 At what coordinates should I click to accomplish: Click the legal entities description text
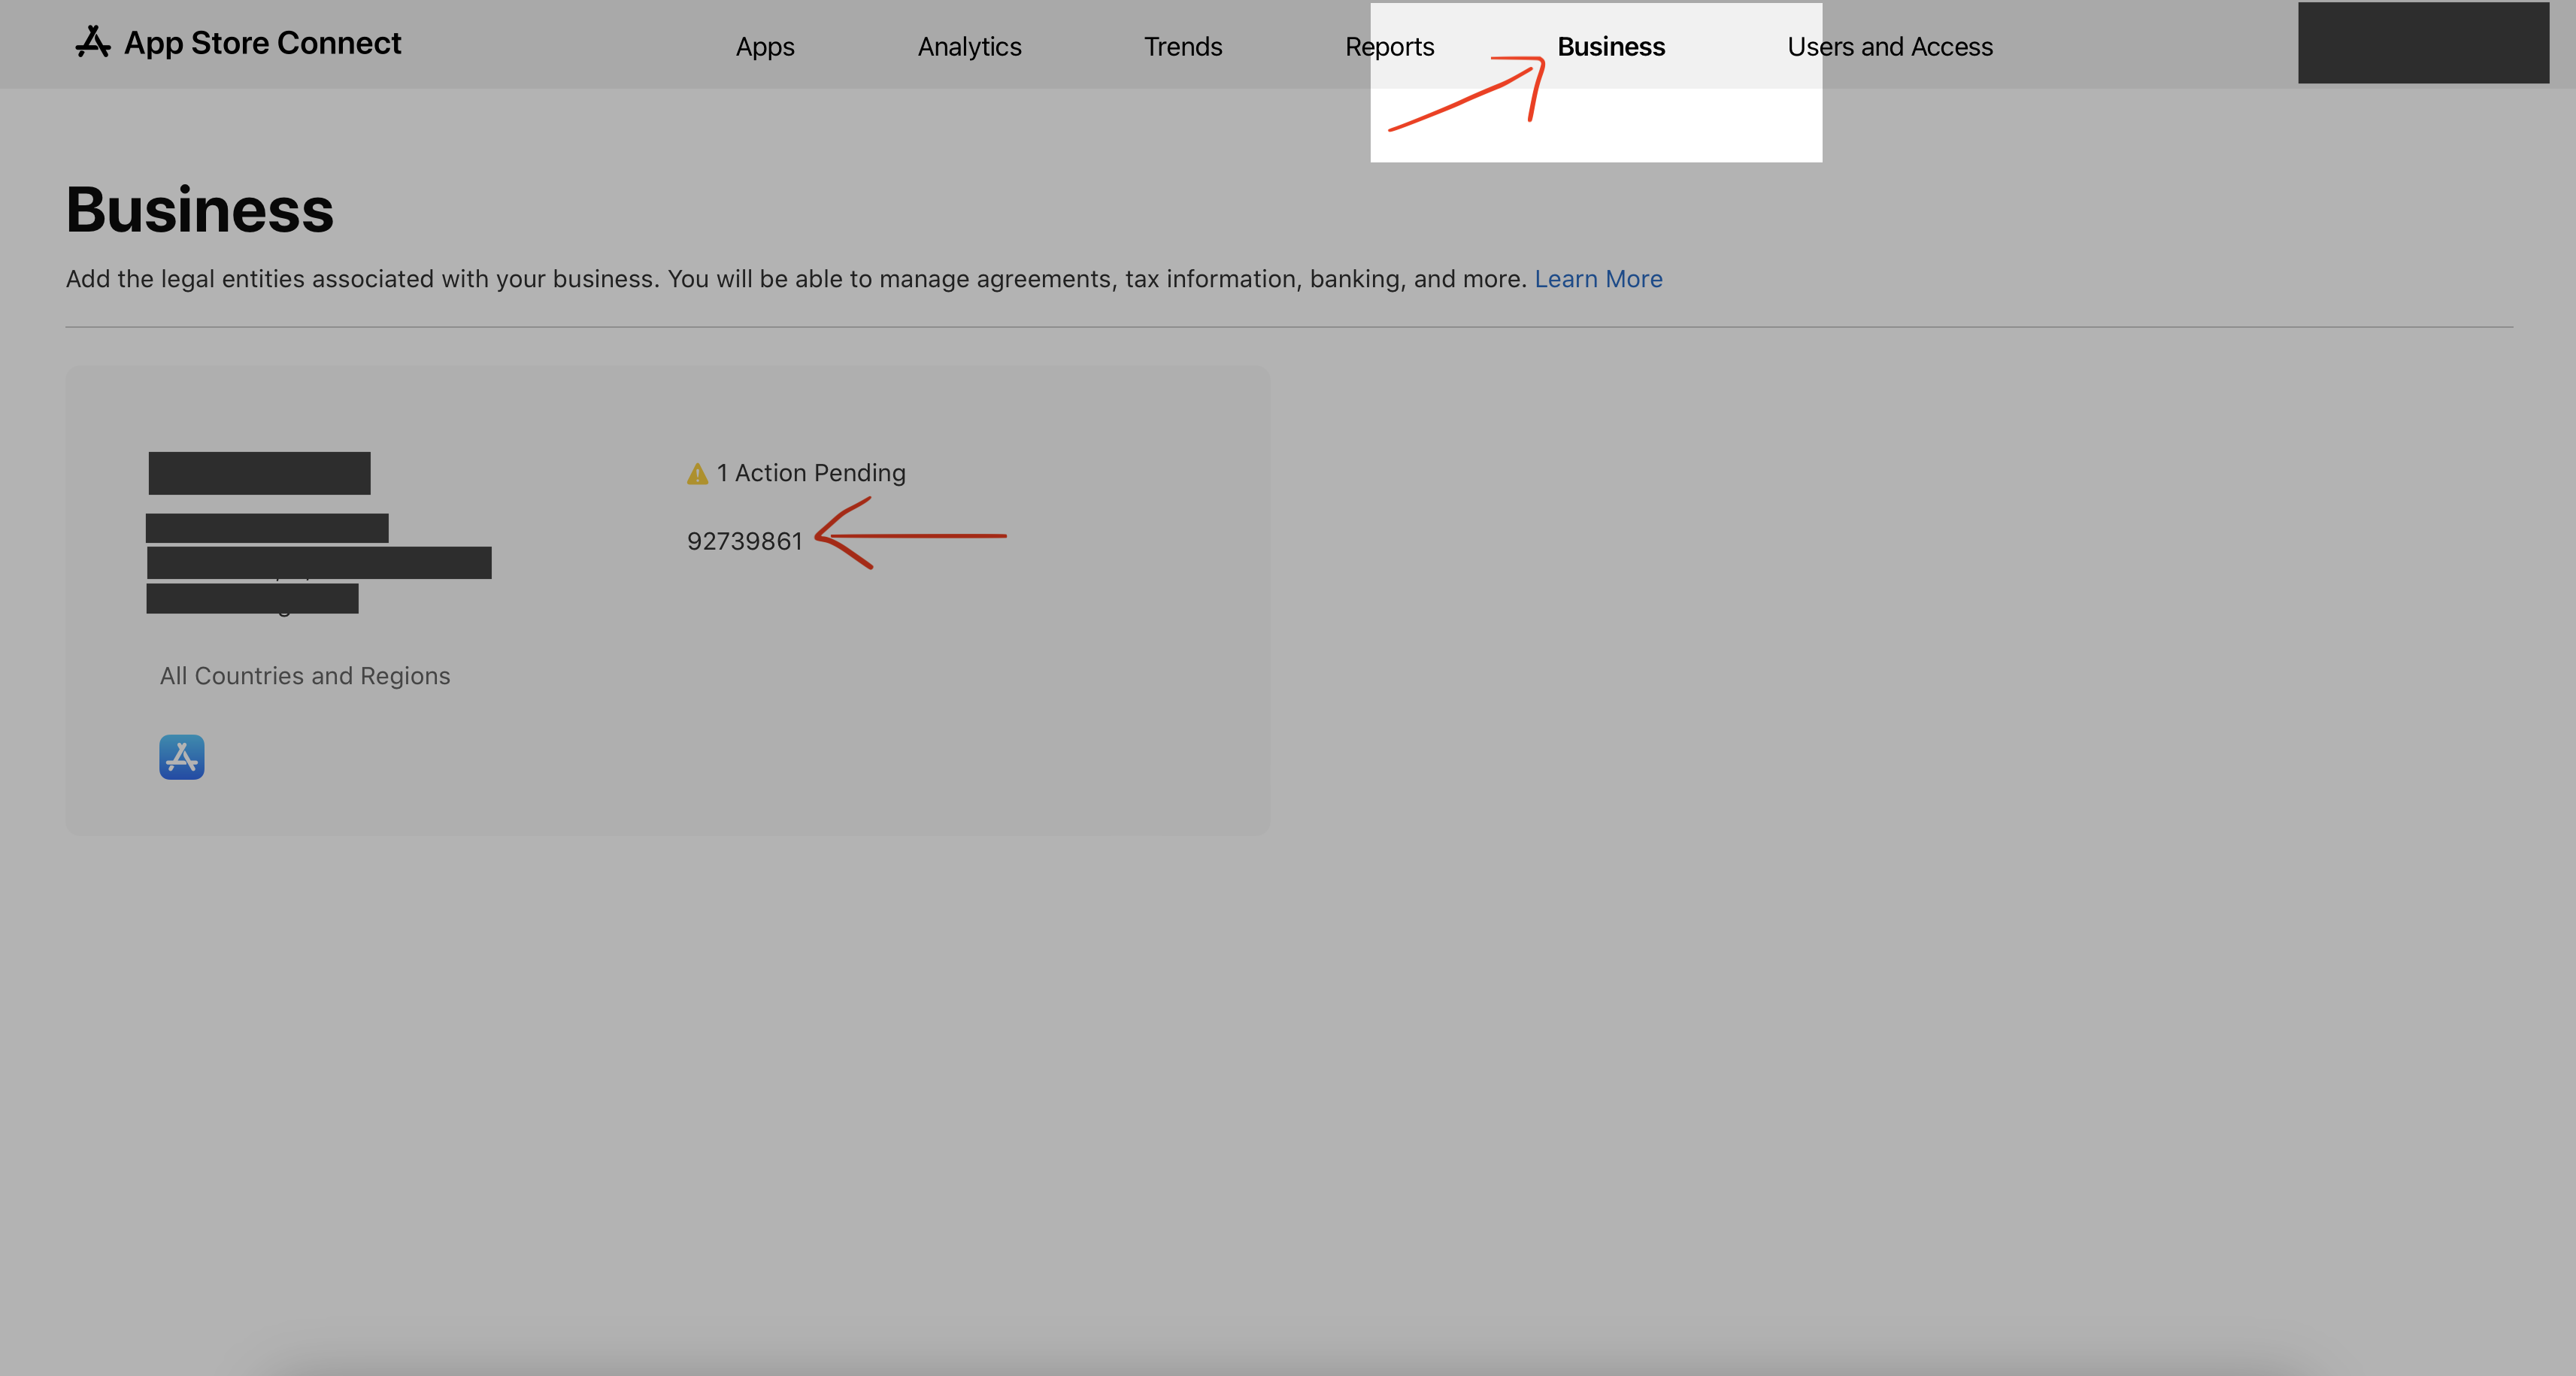tap(796, 279)
